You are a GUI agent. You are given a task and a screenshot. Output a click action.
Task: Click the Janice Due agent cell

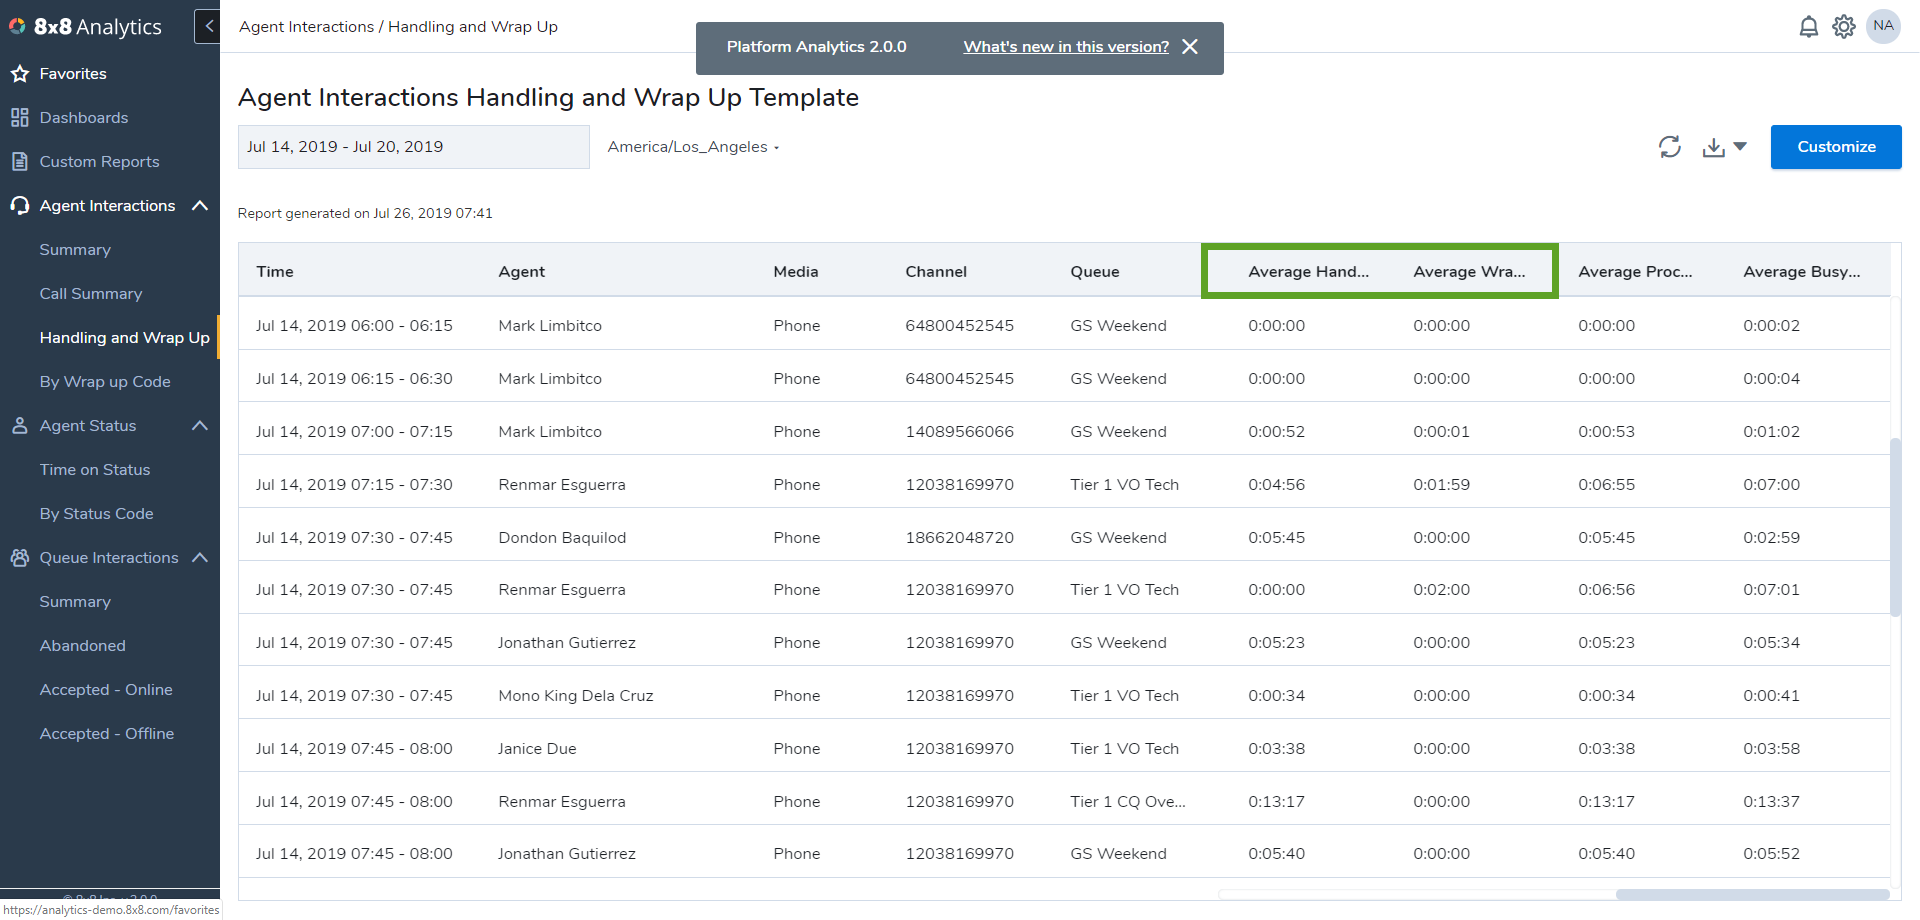point(537,748)
